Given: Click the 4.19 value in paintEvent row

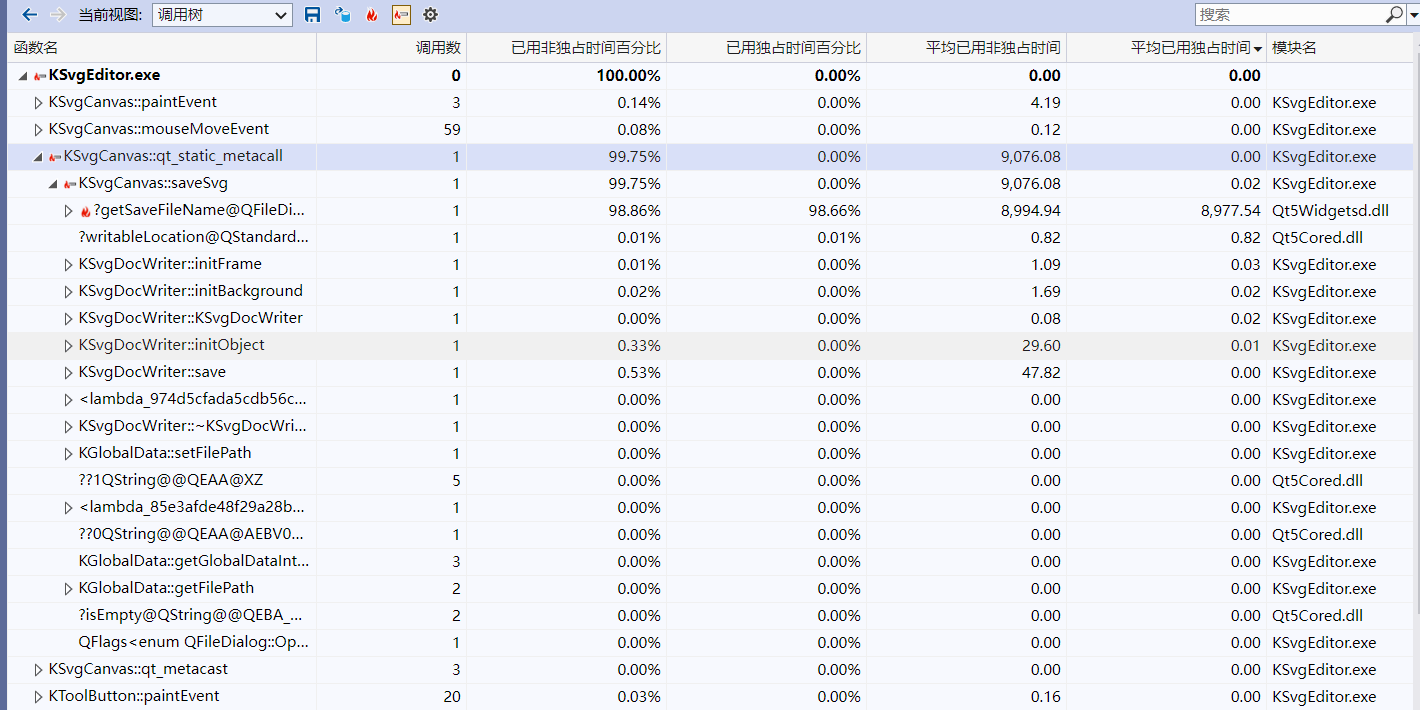Looking at the screenshot, I should [1045, 103].
